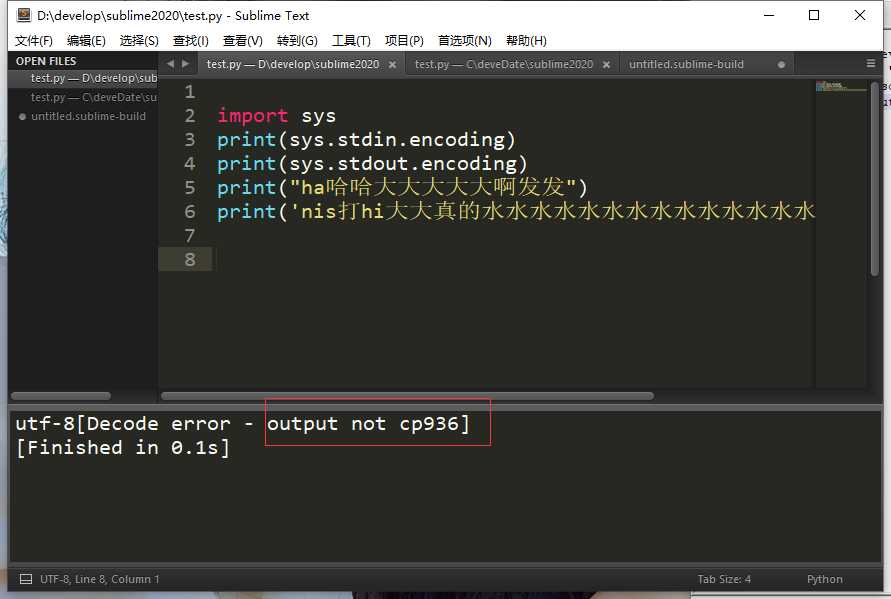Switch to test.py D\develop\sublime2020 tab
Image resolution: width=891 pixels, height=599 pixels.
pos(293,64)
